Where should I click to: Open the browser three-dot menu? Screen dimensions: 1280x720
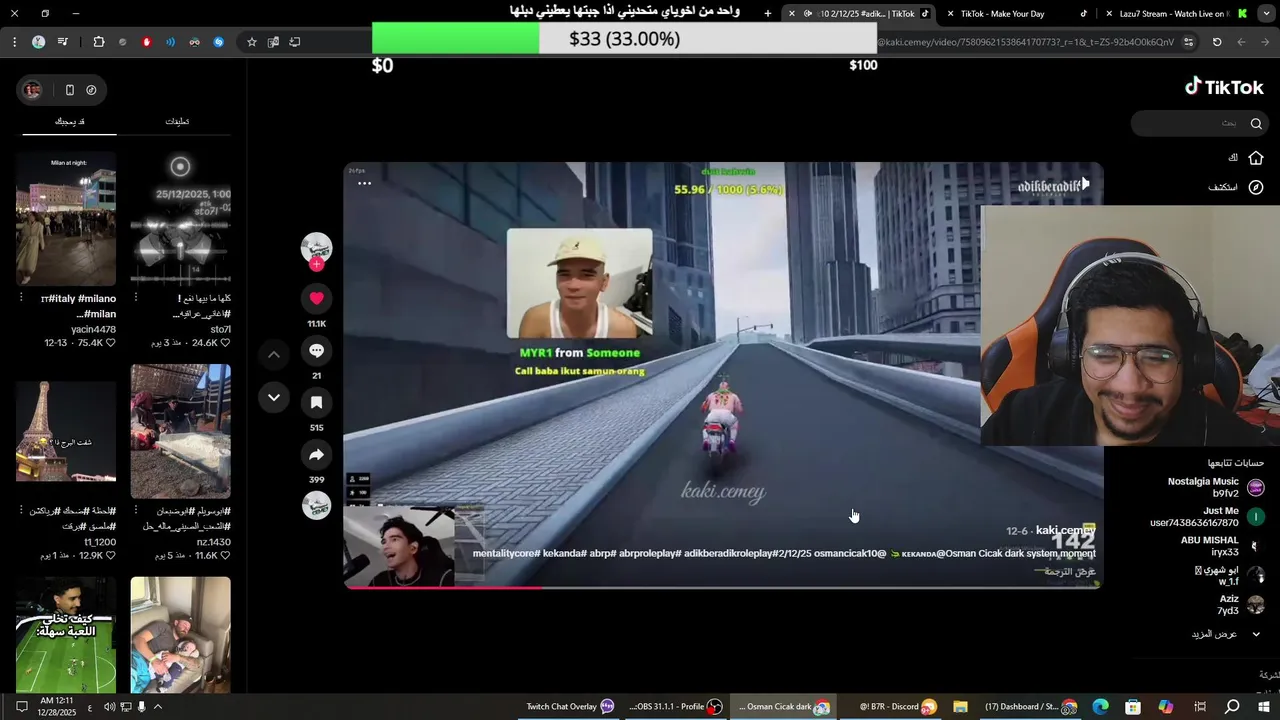tap(14, 42)
